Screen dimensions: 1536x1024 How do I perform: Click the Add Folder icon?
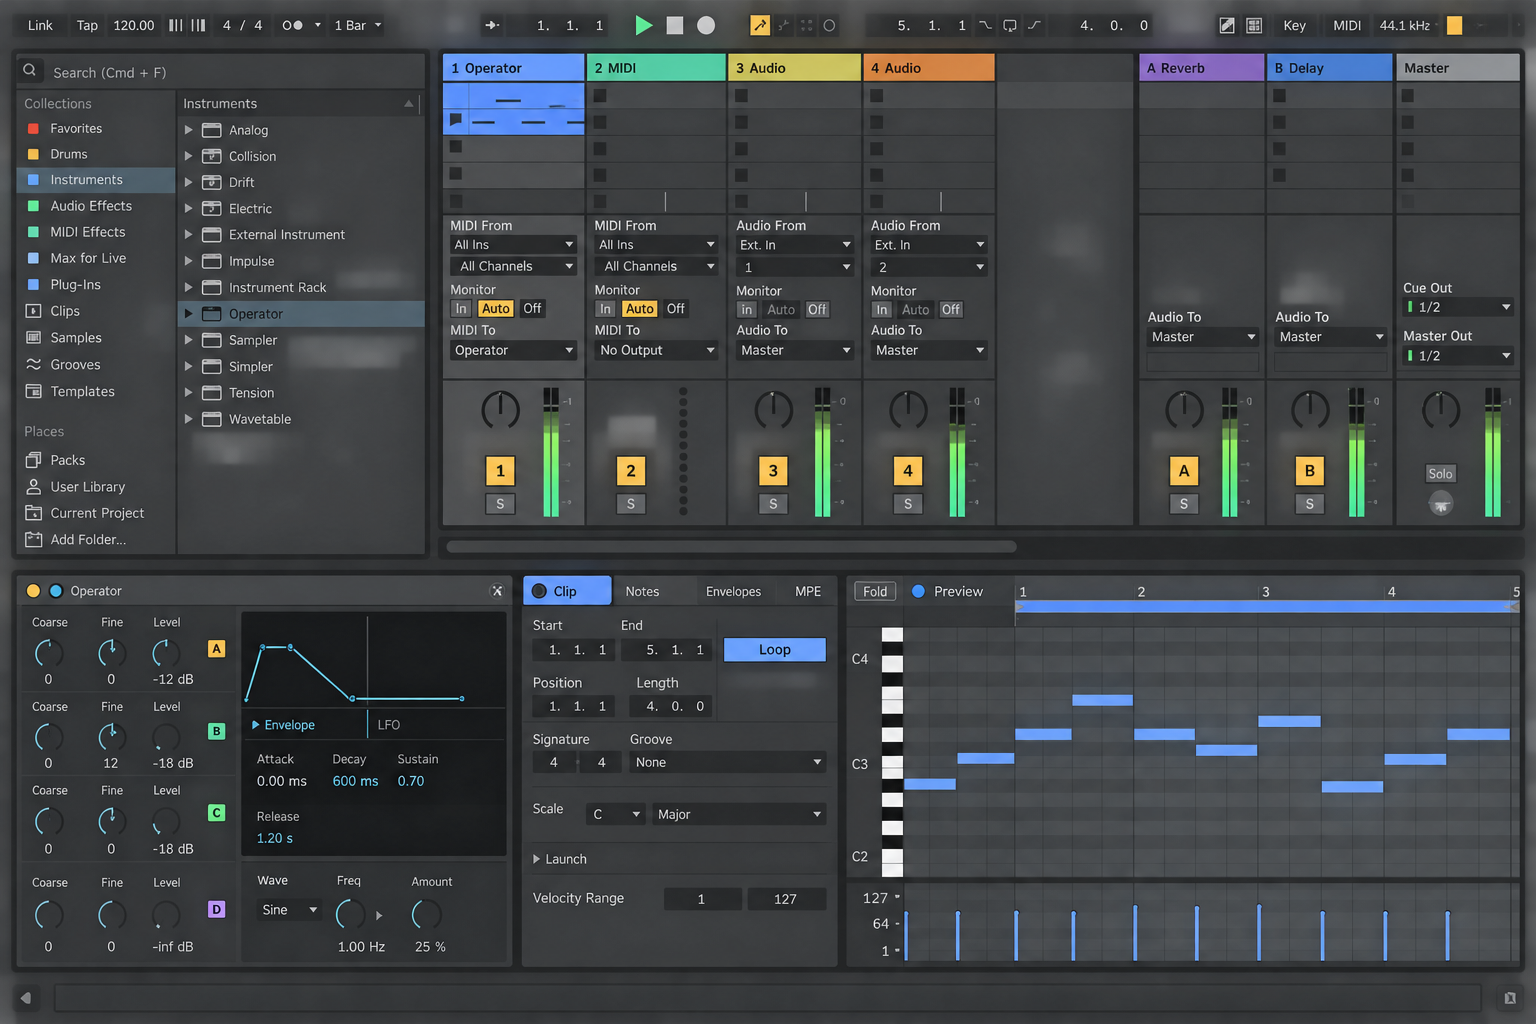tap(33, 539)
